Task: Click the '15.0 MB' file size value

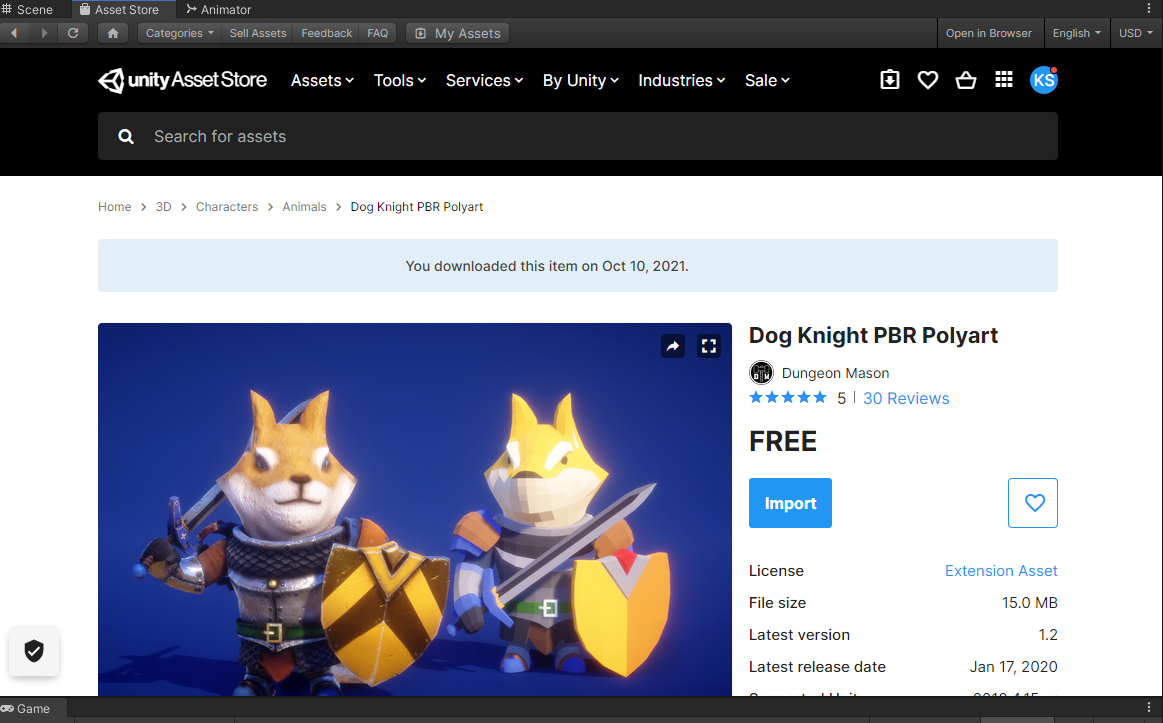Action: pyautogui.click(x=1029, y=603)
